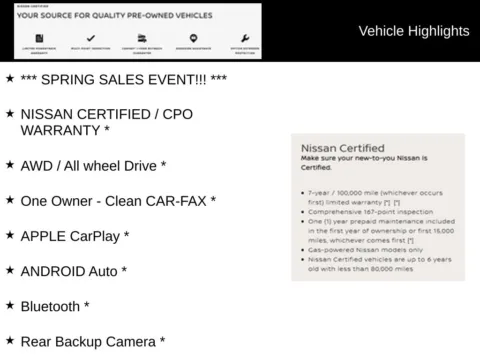The width and height of the screenshot is (480, 360).
Task: Click the star bullet beside Spring Sales Event
Action: click(10, 78)
